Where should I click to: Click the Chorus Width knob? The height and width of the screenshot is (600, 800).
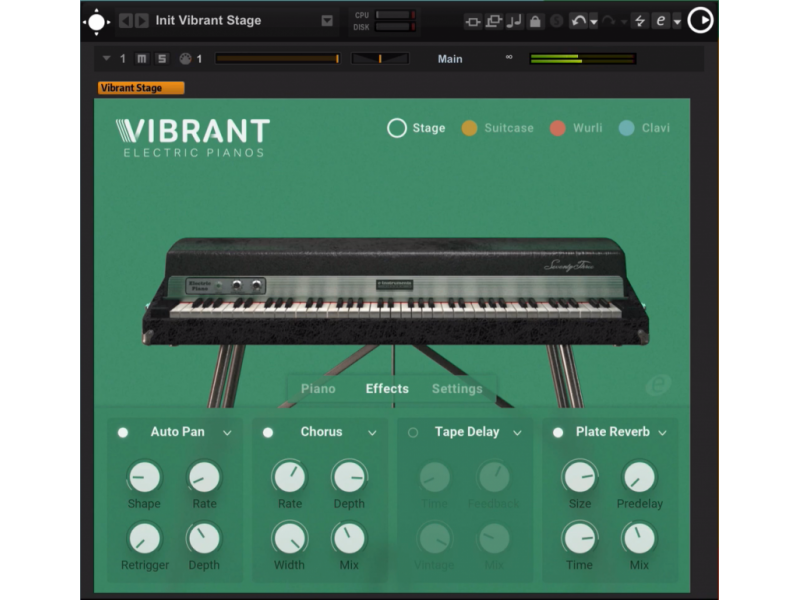(290, 539)
